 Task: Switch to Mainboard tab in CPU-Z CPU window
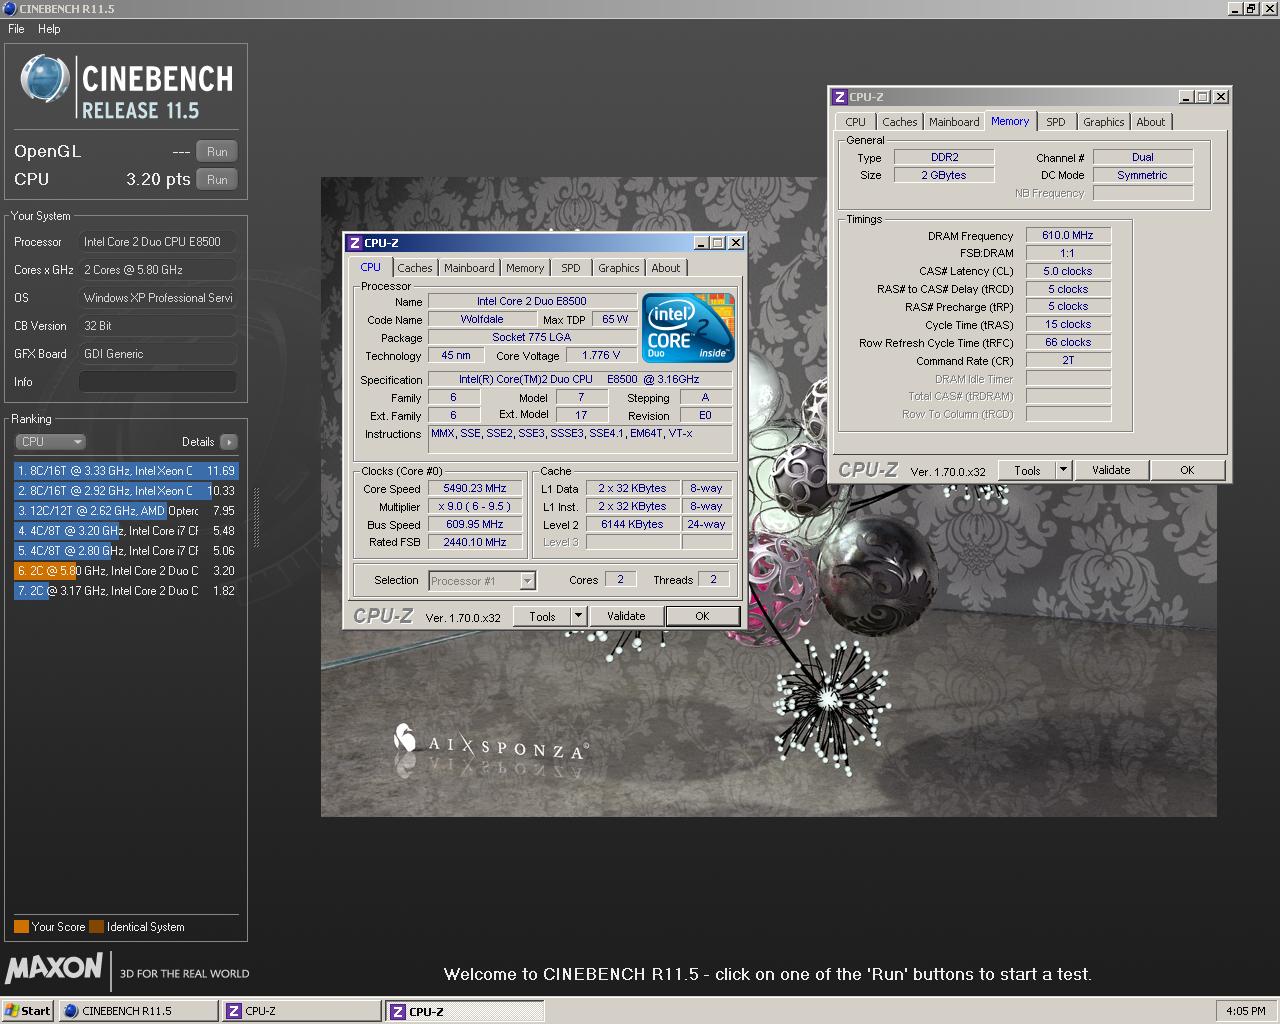coord(469,268)
